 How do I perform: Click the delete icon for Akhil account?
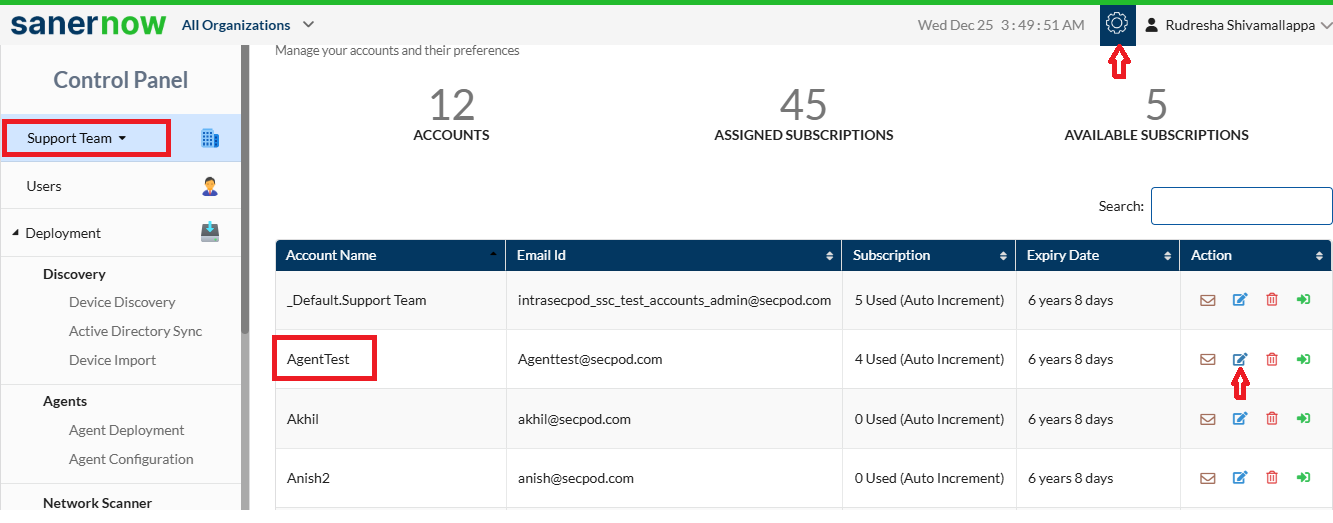coord(1272,419)
